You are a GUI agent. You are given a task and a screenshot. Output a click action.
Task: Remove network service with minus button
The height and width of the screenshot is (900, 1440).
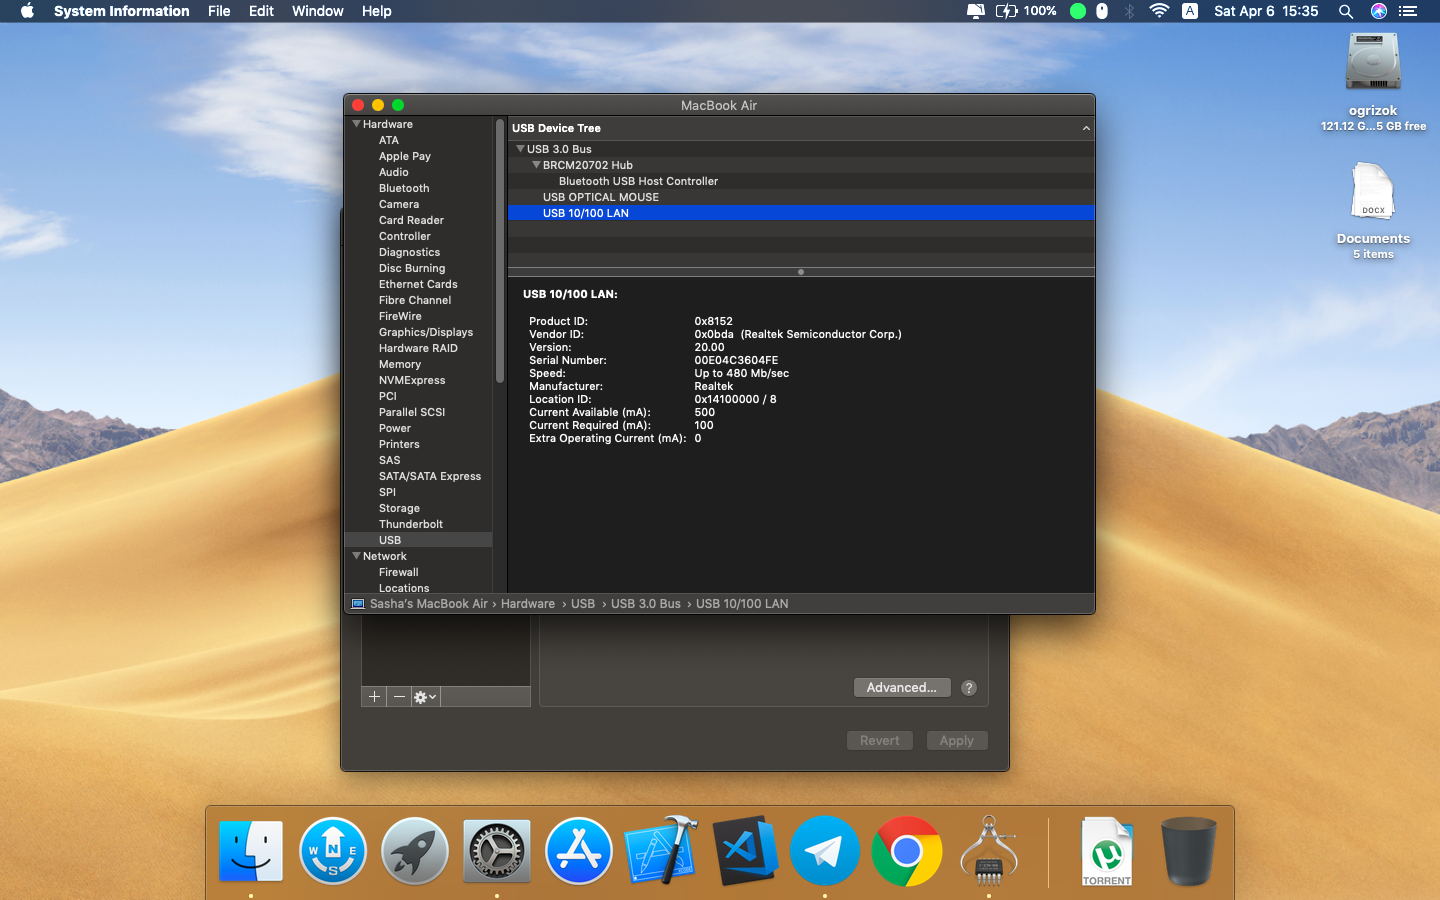[x=399, y=697]
